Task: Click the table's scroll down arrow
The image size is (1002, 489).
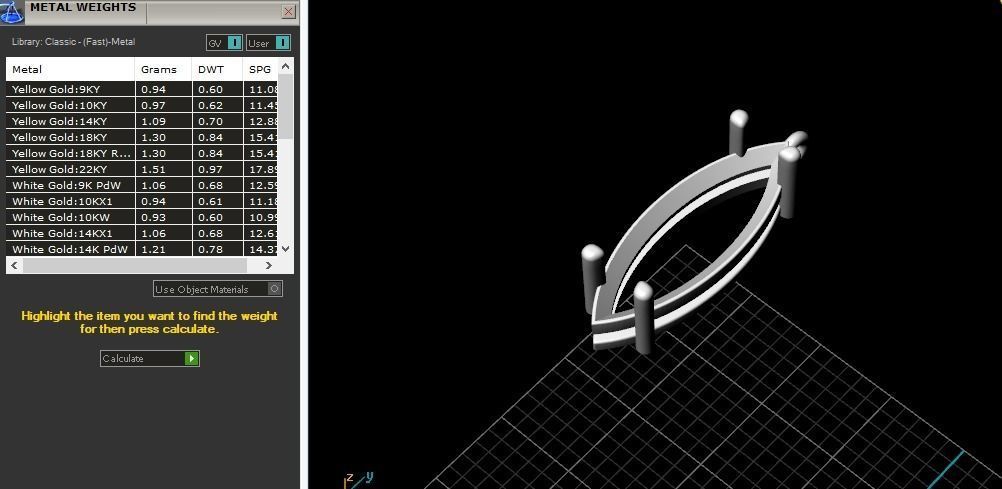Action: (286, 249)
